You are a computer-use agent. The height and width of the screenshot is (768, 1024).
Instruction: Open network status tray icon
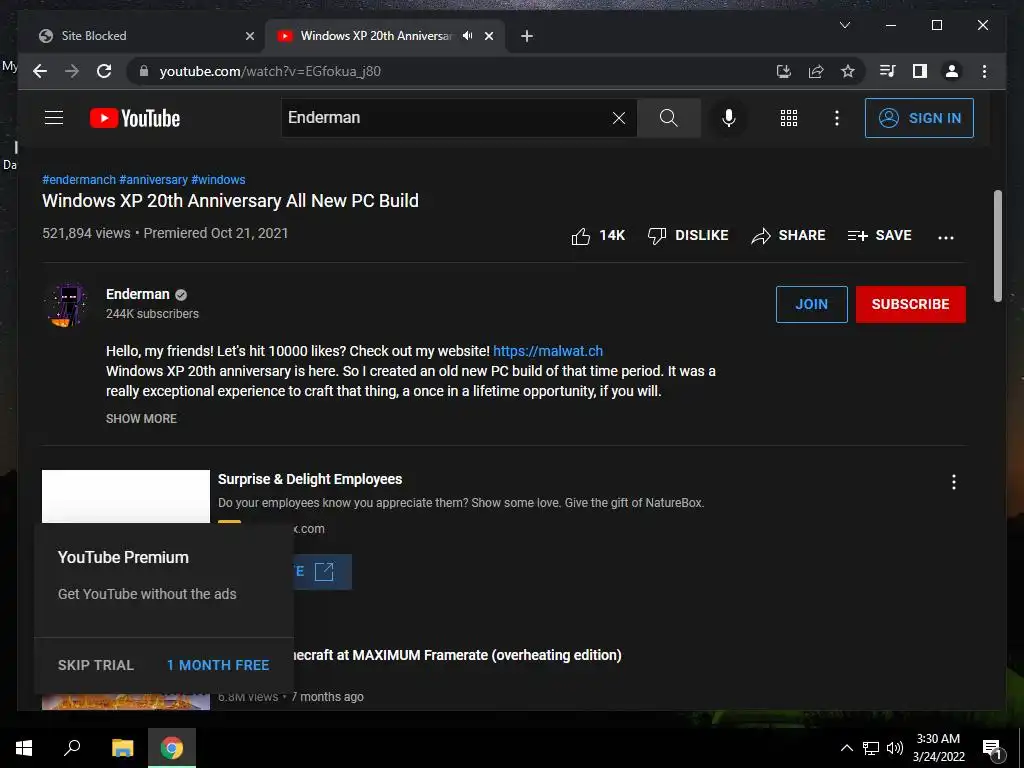tap(871, 748)
